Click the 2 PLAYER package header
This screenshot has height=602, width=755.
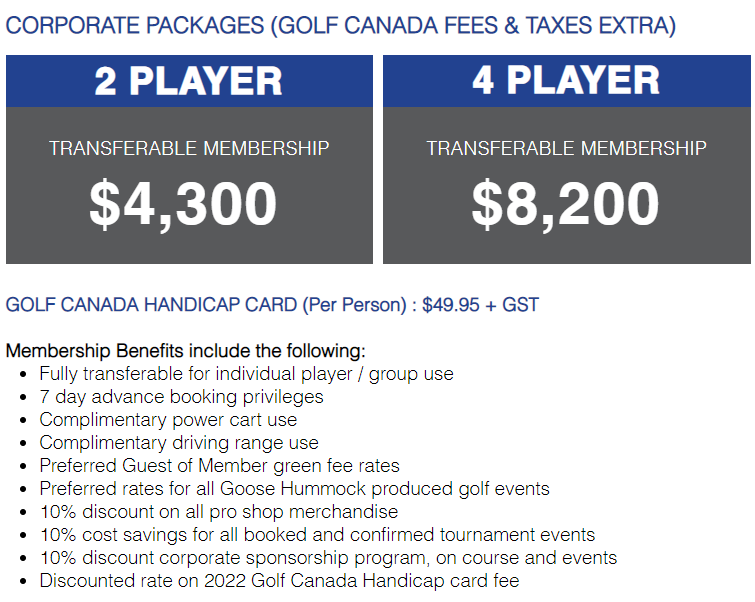[189, 81]
